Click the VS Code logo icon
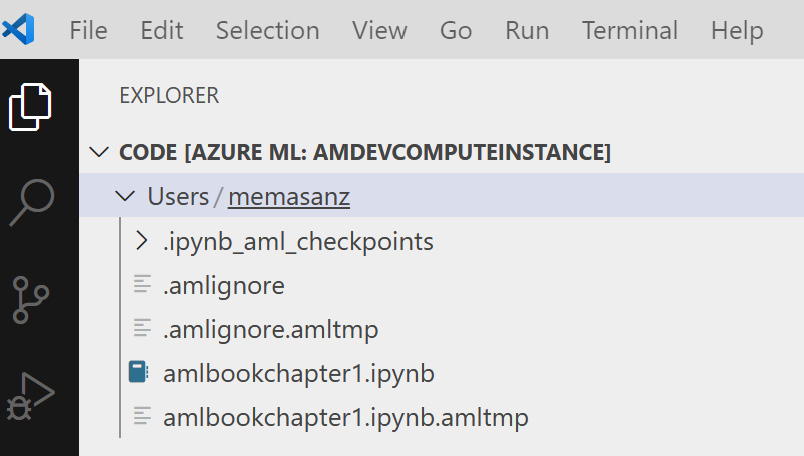This screenshot has width=804, height=456. pyautogui.click(x=18, y=29)
